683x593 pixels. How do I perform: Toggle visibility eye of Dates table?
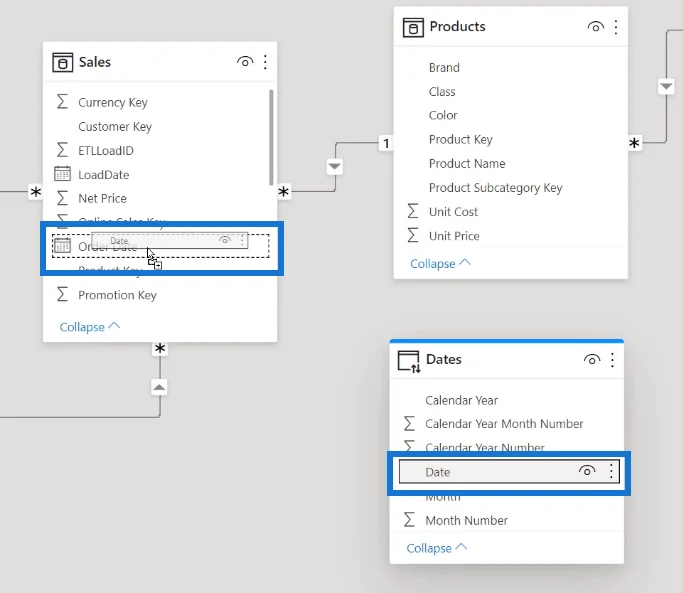(x=592, y=359)
